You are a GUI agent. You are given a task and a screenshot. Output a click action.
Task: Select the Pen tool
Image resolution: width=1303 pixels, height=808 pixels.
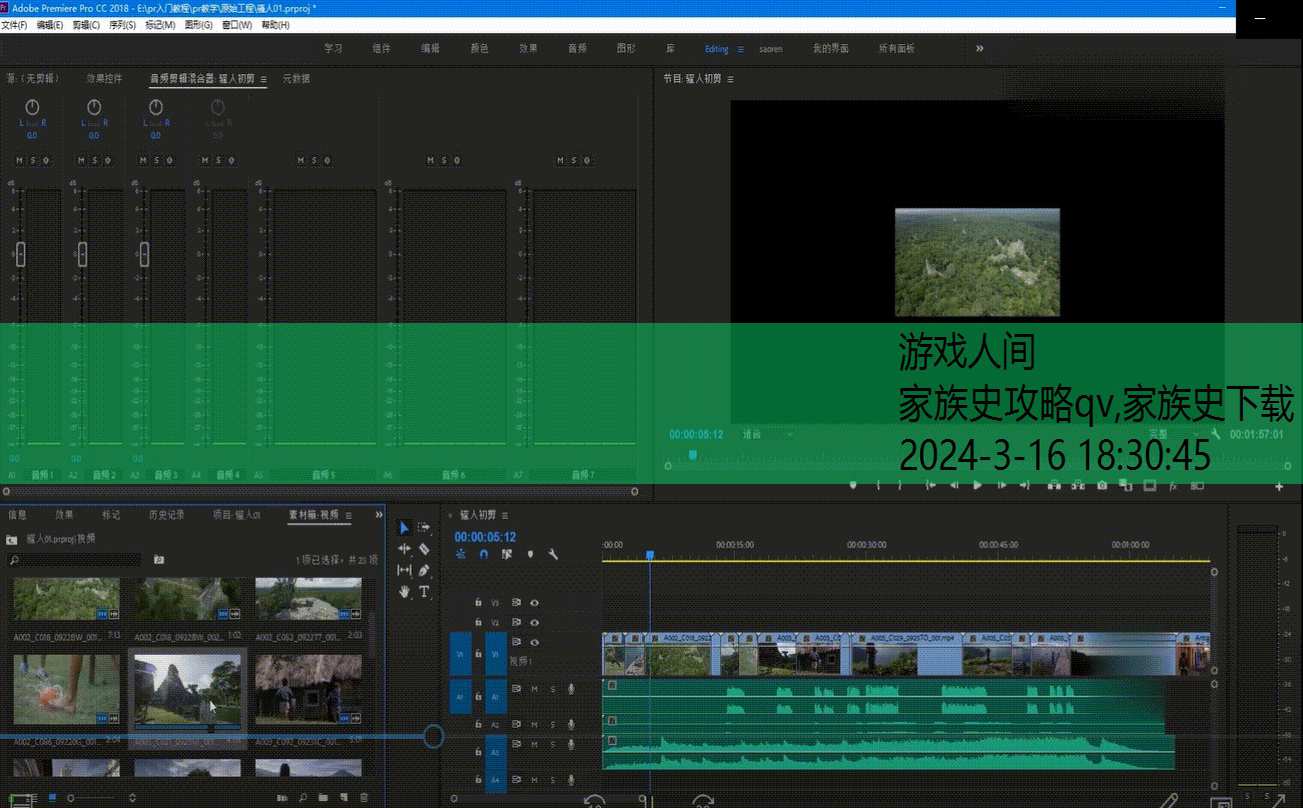click(x=424, y=570)
